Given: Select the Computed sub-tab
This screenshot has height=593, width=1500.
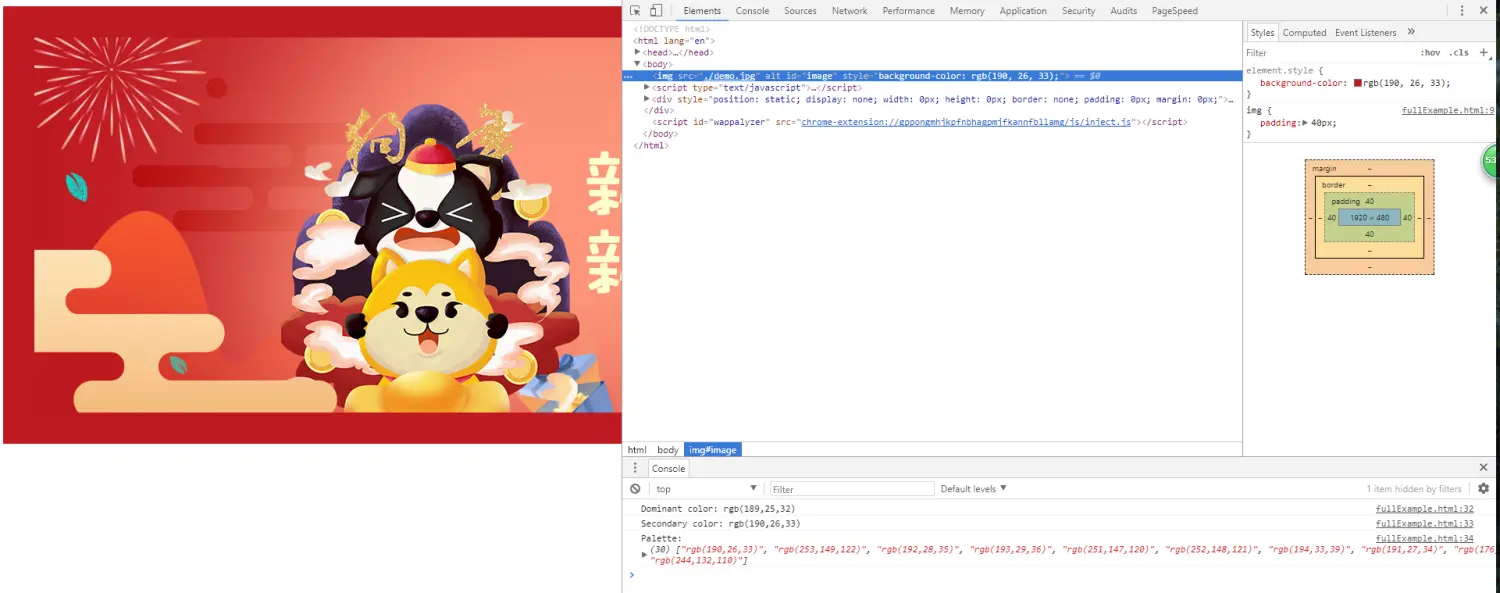Looking at the screenshot, I should [x=1304, y=32].
